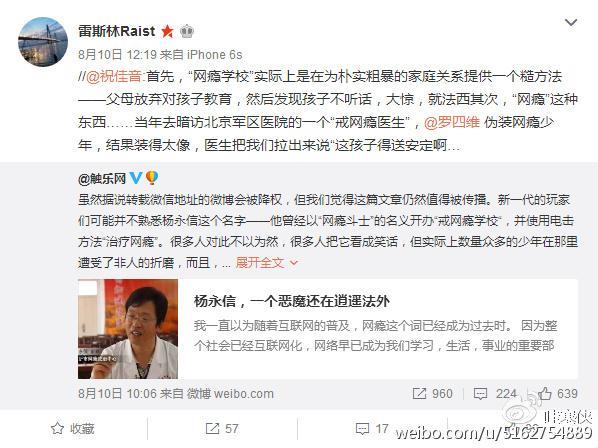The image size is (598, 448).
Task: Open comments button showing 17
Action: 372,429
